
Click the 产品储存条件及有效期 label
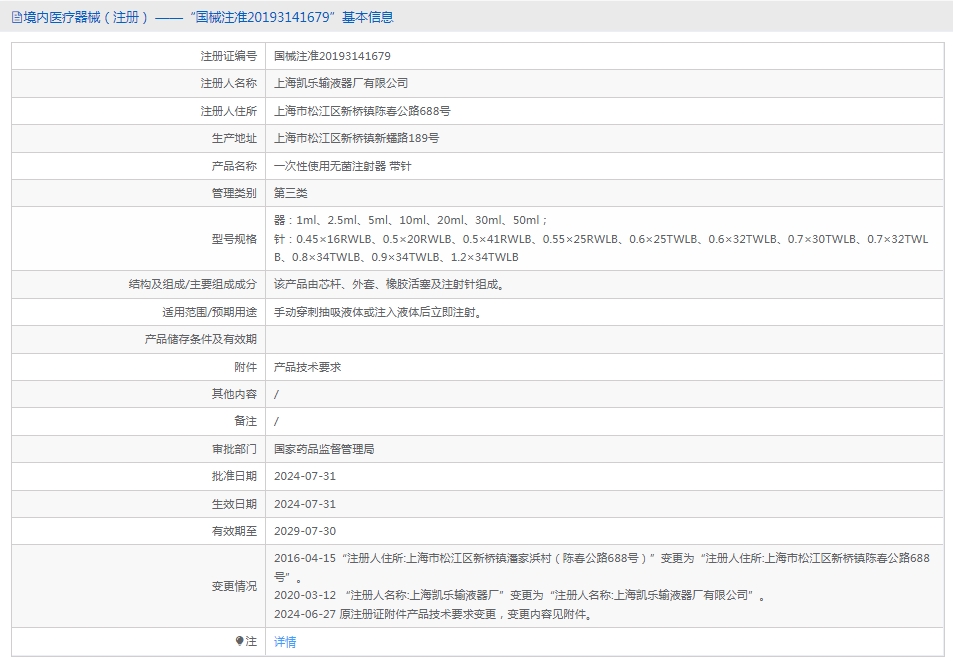pos(201,339)
